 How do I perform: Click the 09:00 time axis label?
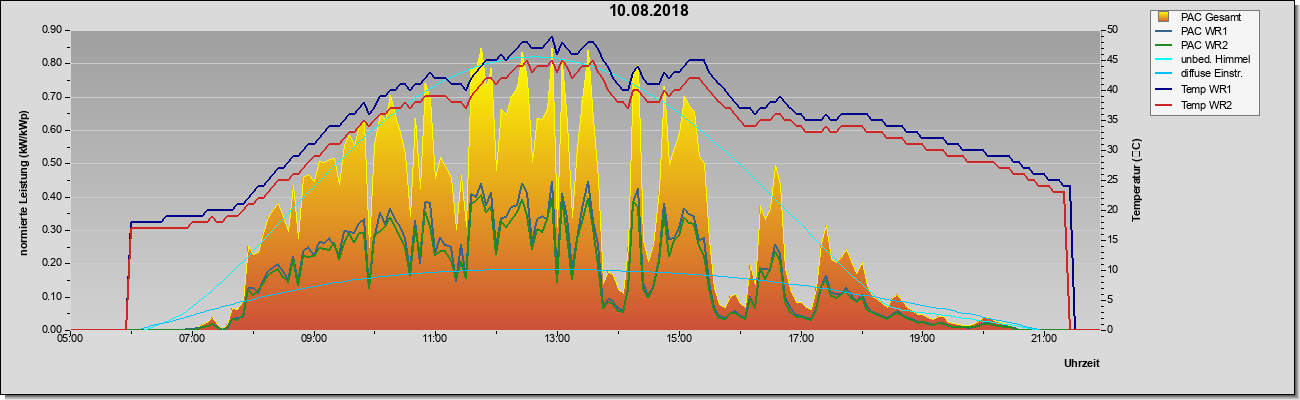313,339
